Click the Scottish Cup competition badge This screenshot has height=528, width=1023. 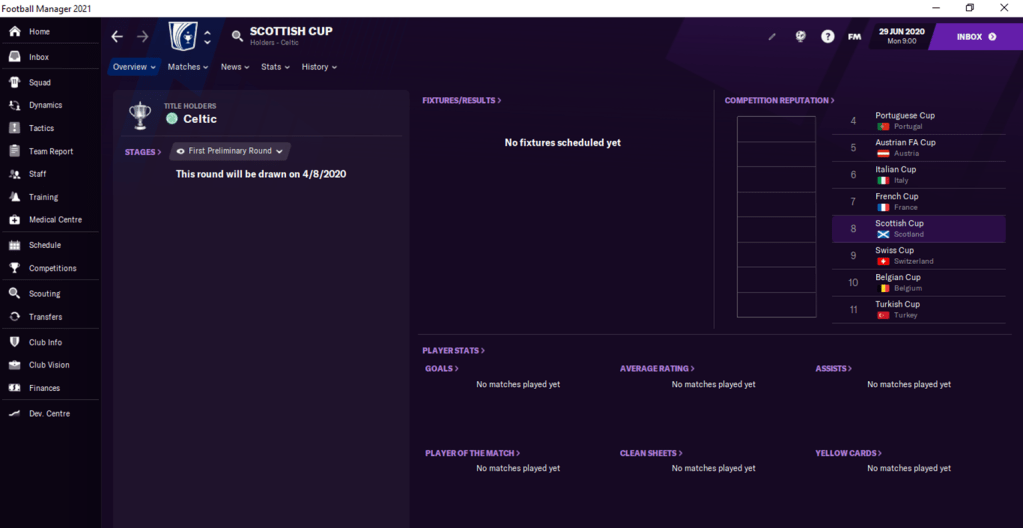tap(183, 37)
